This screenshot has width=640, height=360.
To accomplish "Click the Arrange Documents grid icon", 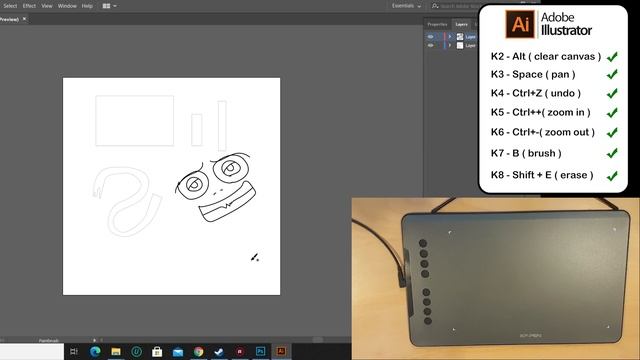I will [106, 6].
